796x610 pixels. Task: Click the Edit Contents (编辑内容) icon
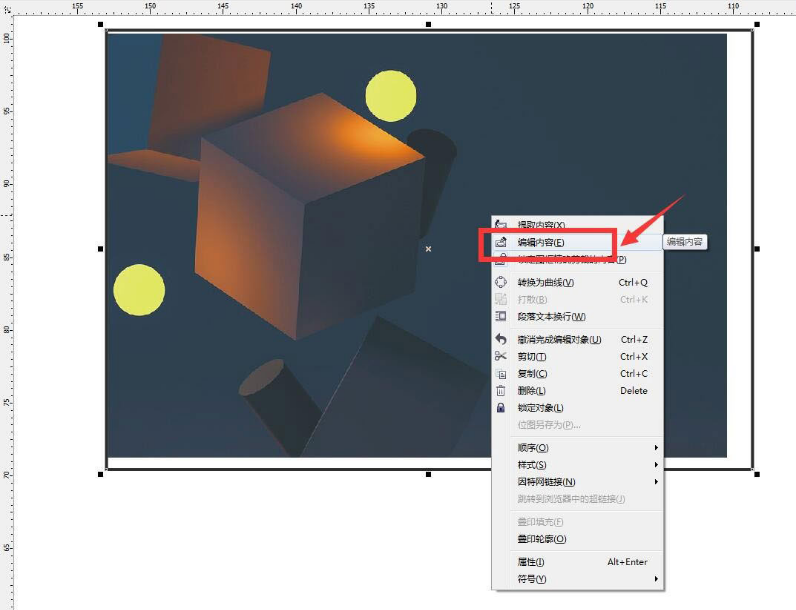point(501,242)
